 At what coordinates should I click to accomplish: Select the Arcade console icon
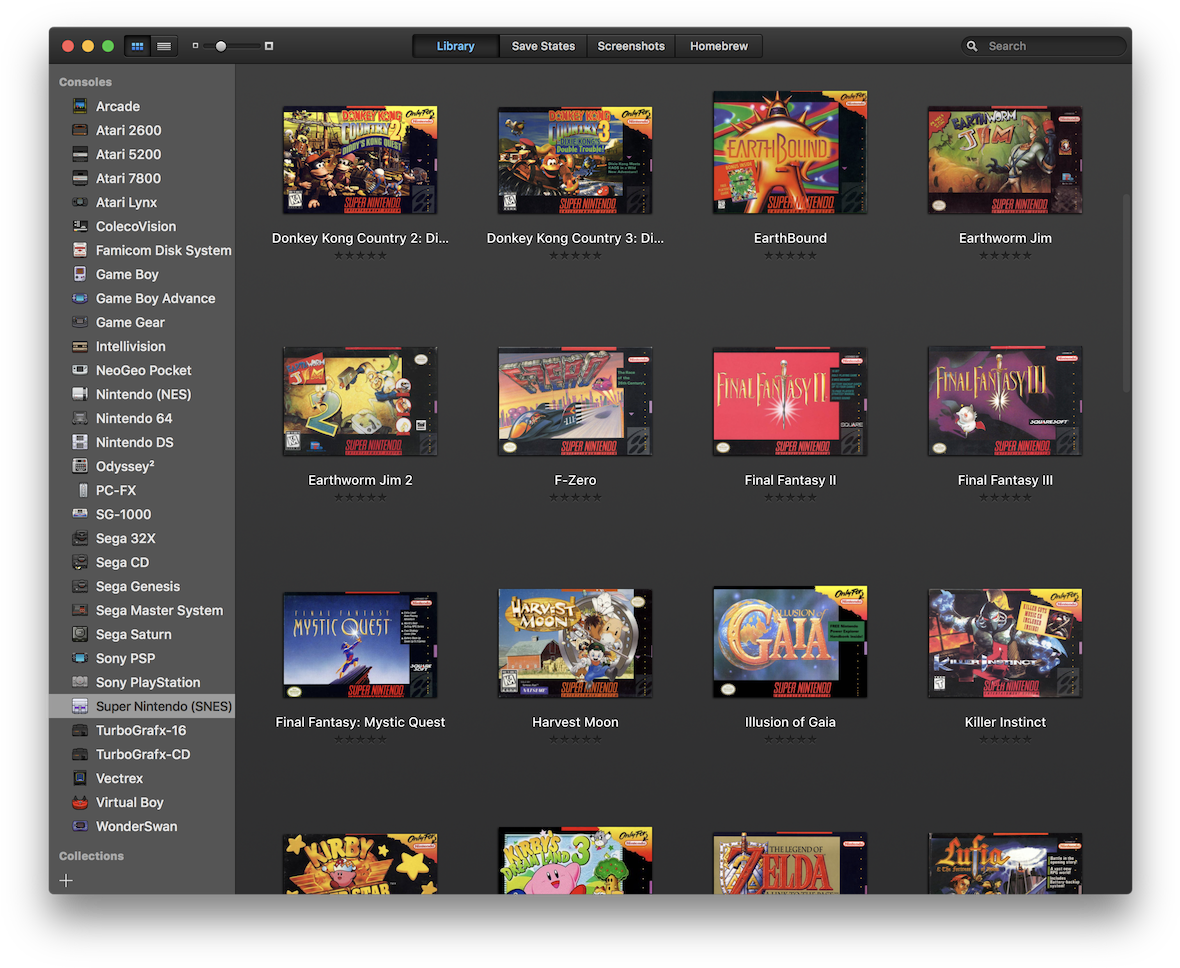pos(80,106)
